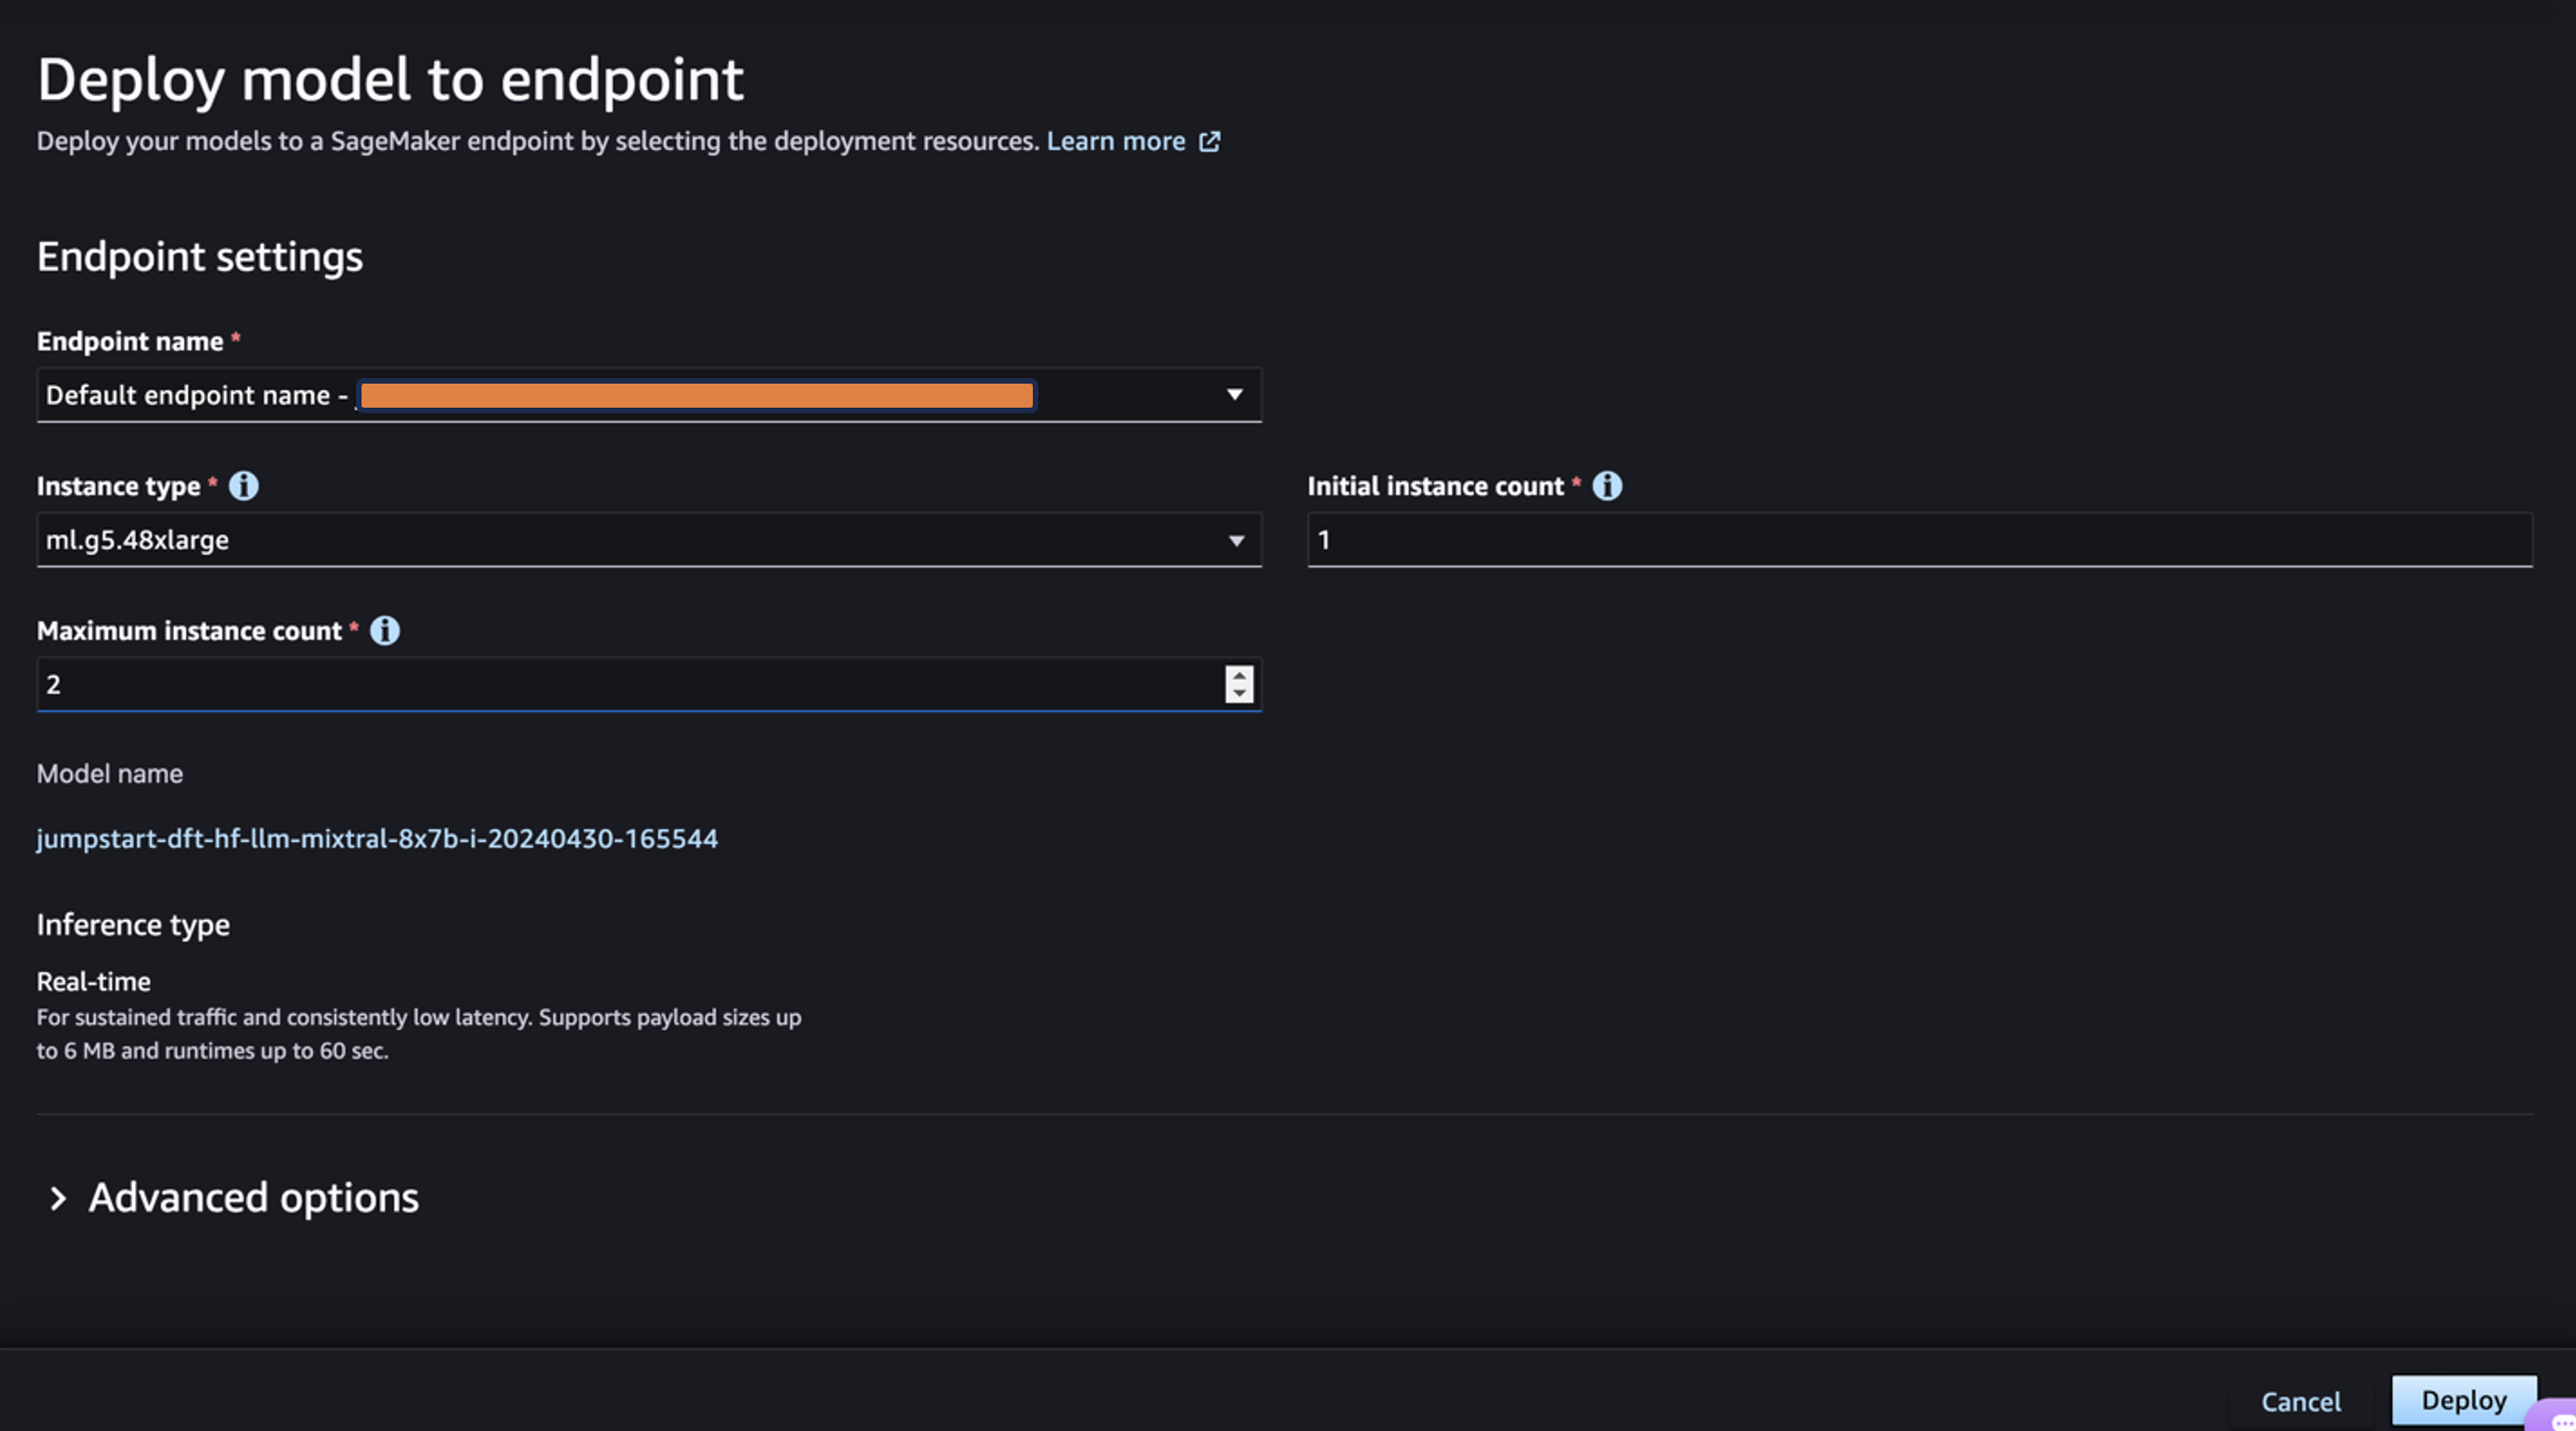Open the jumpstart-dft-hf-llm-mixtral model name link

coord(377,838)
